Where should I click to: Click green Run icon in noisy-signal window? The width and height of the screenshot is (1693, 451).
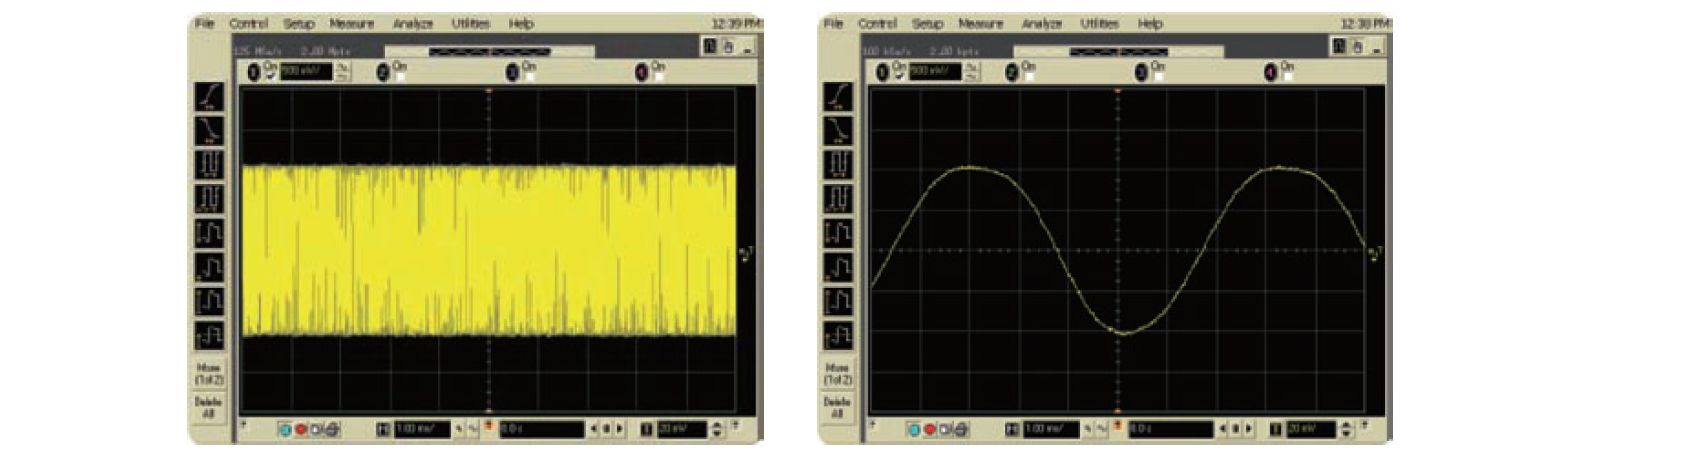click(x=287, y=429)
